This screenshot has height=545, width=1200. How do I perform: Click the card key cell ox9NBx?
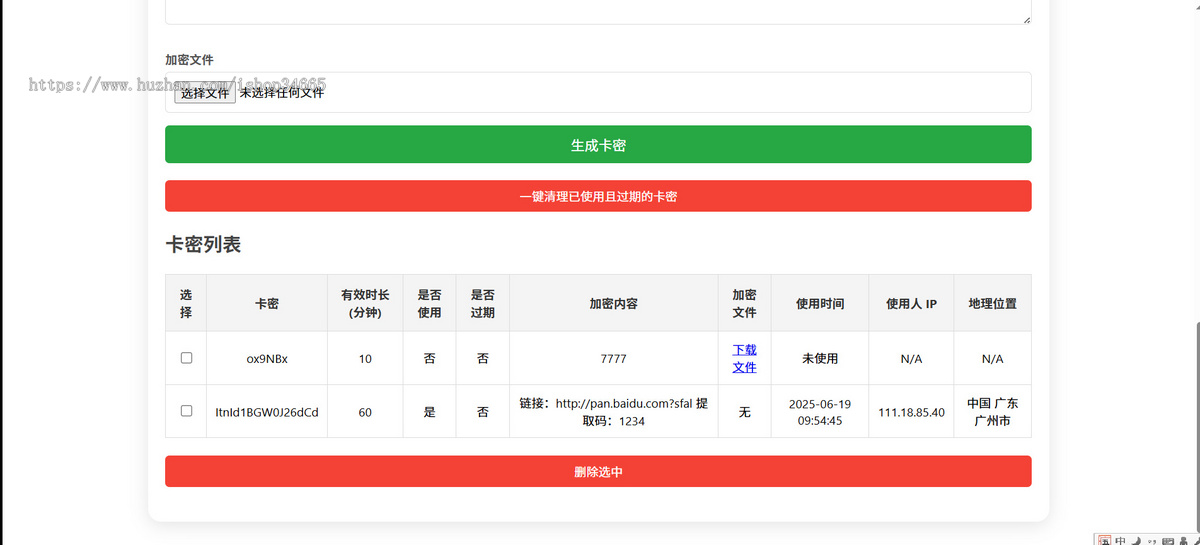pyautogui.click(x=267, y=359)
